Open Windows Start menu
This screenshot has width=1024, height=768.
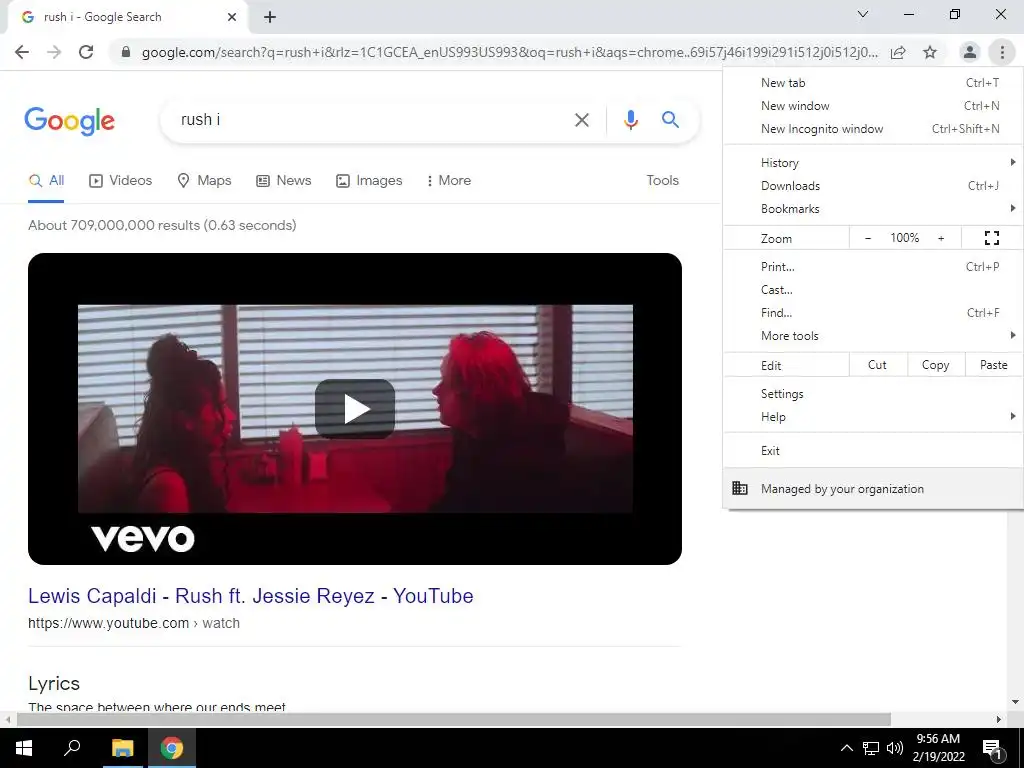point(24,748)
